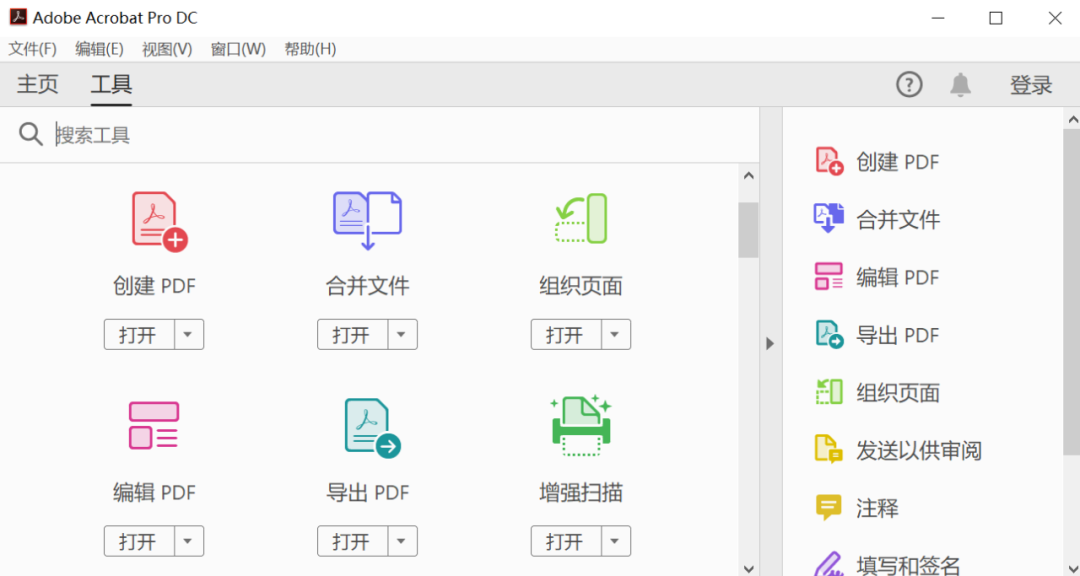This screenshot has height=576, width=1080.
Task: Click 发送以供审阅 label in right sidebar
Action: 919,451
